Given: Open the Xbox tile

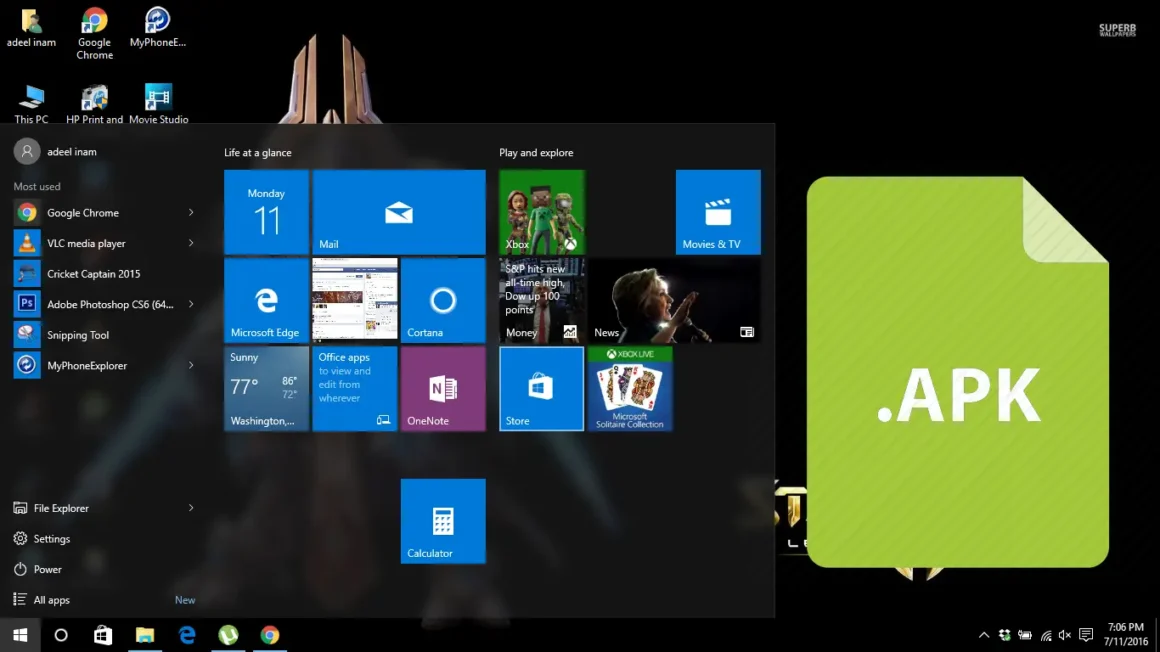Looking at the screenshot, I should [x=542, y=212].
